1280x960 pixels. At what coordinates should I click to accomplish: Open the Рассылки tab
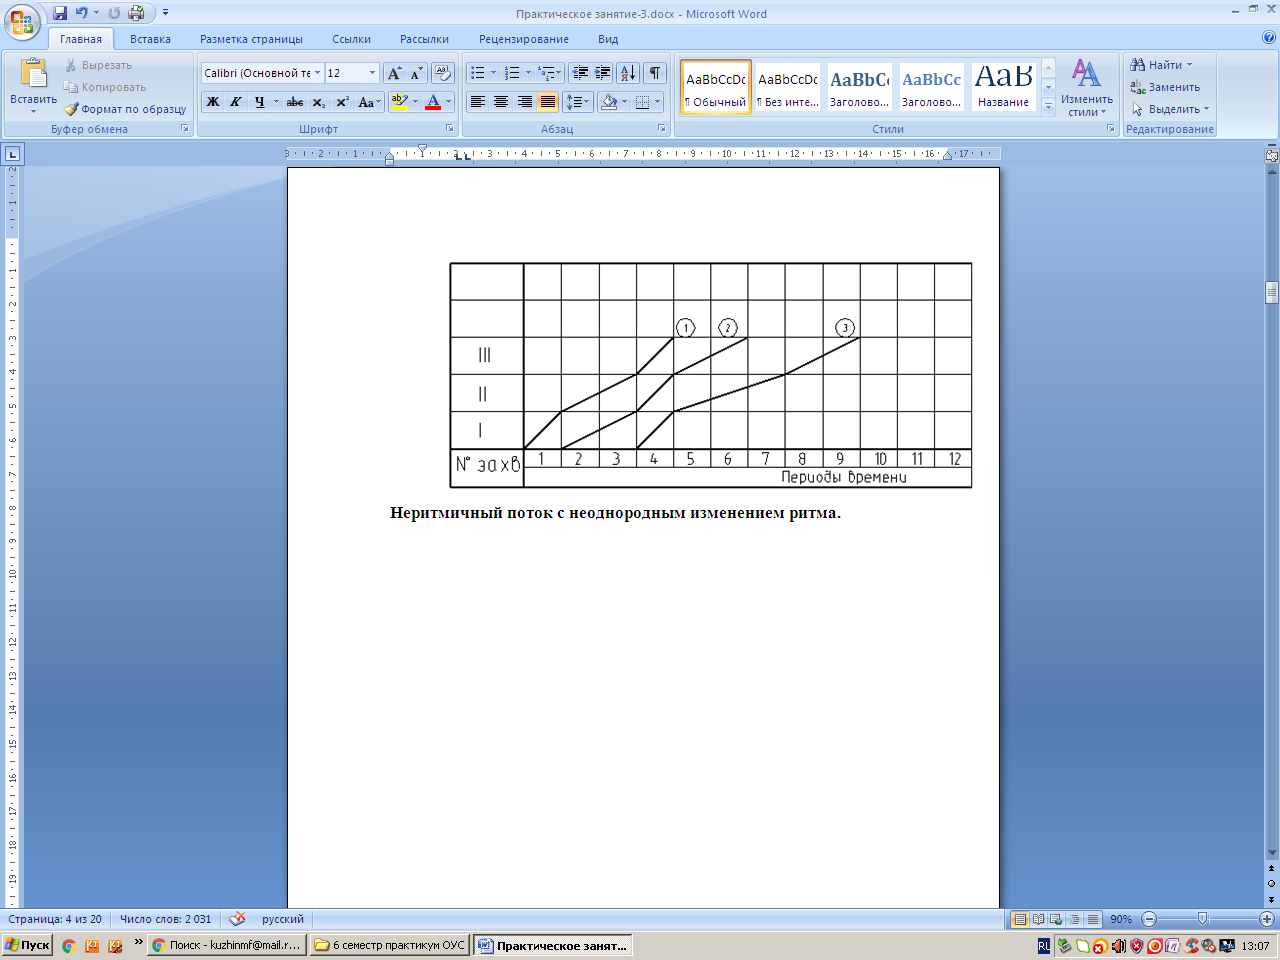pyautogui.click(x=424, y=39)
